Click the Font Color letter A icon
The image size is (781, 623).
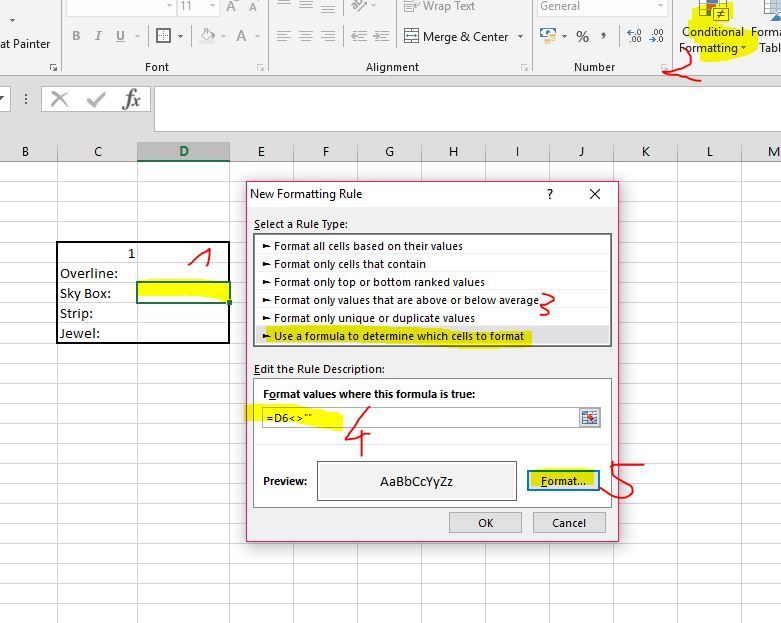242,36
